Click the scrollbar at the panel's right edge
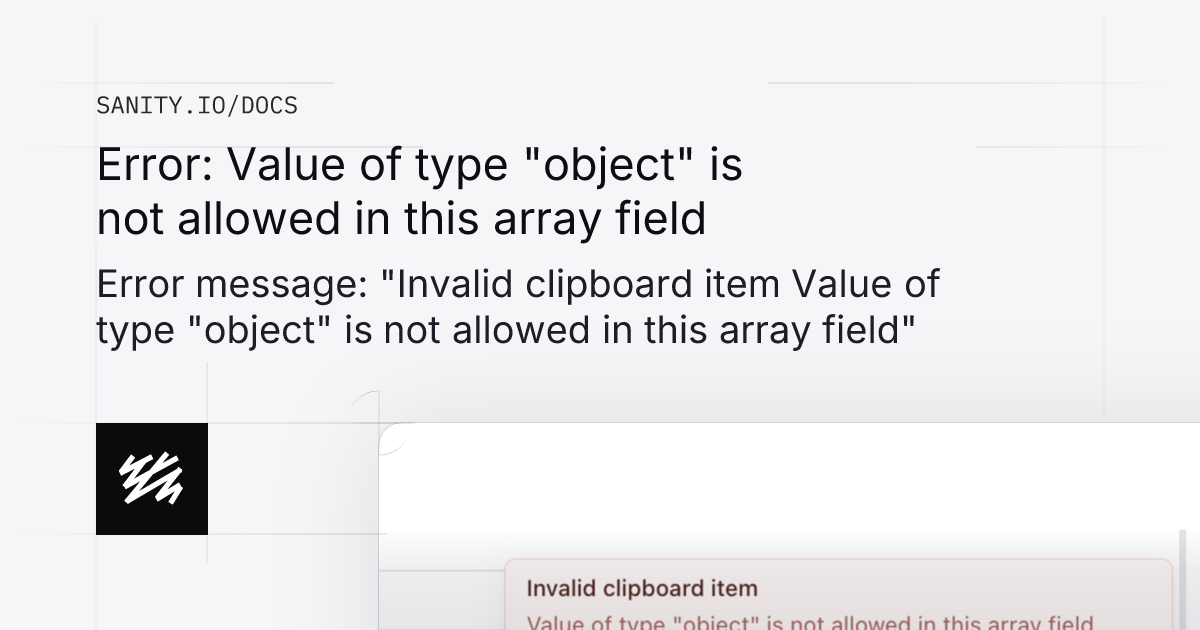 tap(1181, 580)
